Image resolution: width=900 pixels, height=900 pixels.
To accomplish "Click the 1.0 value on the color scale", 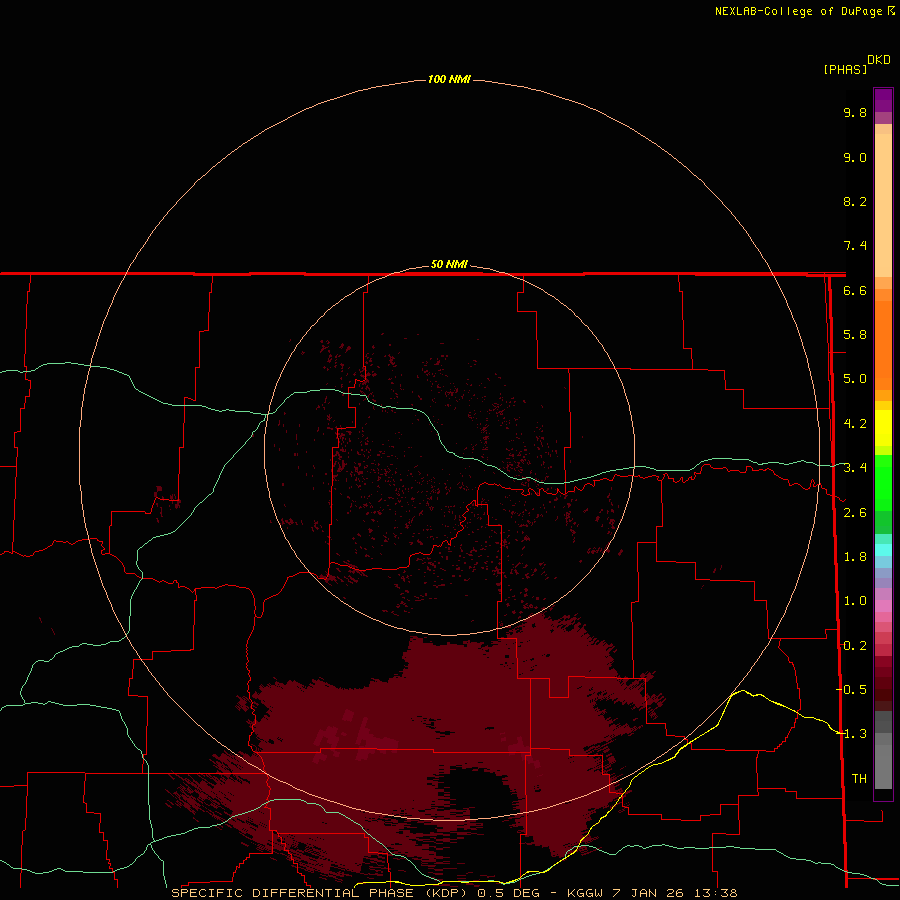I will pos(855,601).
